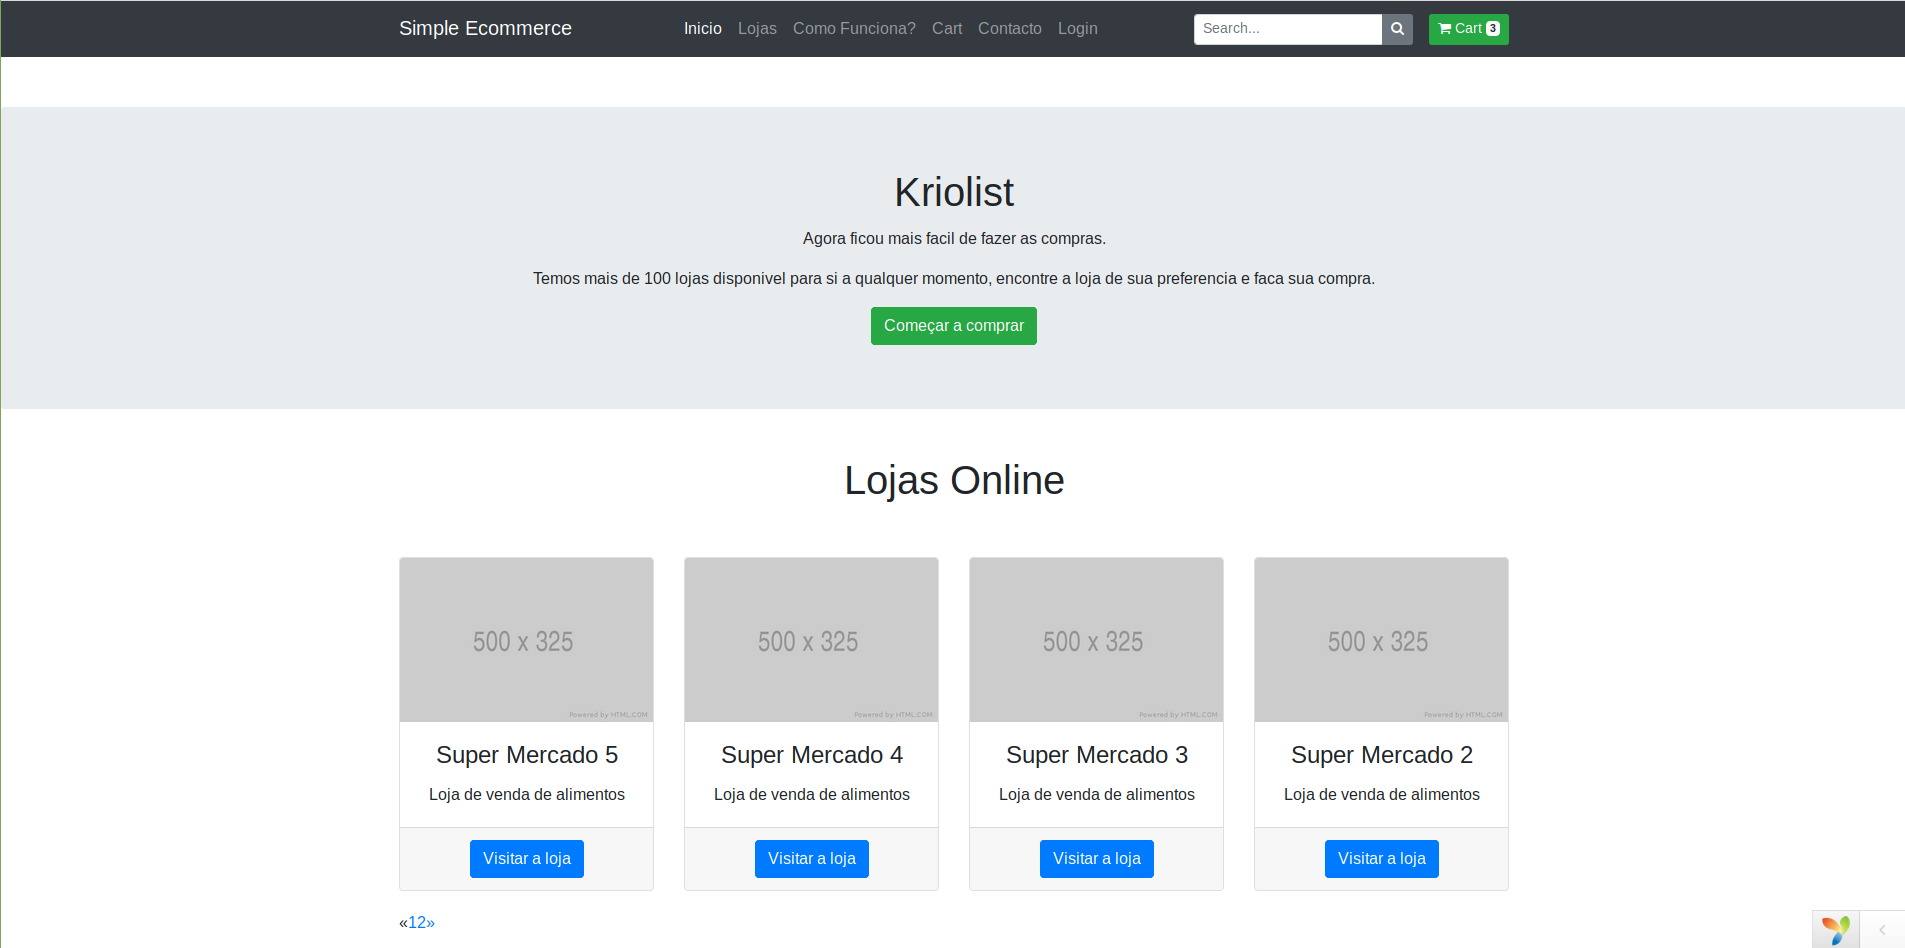Viewport: 1905px width, 948px height.
Task: Focus the Search input field
Action: click(x=1288, y=29)
